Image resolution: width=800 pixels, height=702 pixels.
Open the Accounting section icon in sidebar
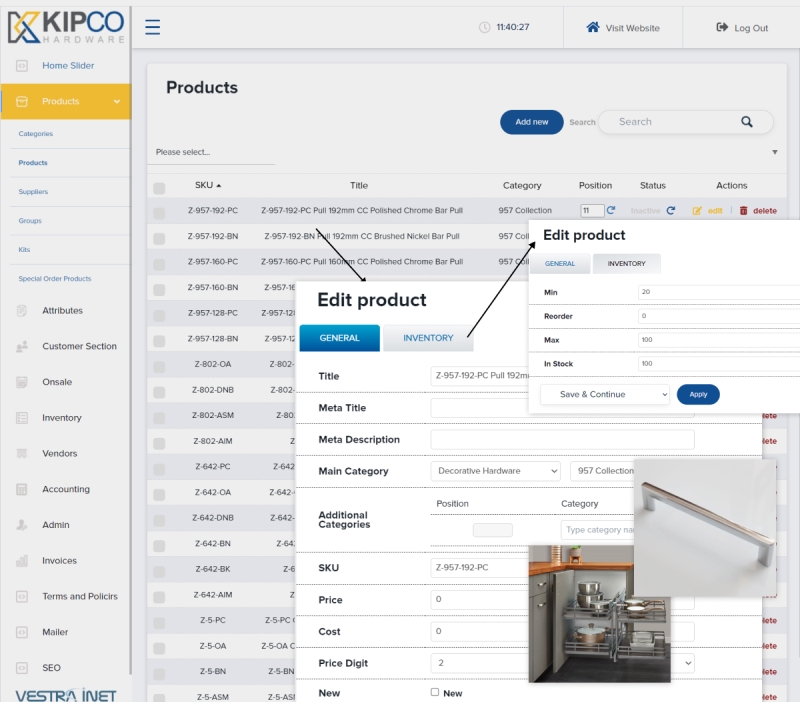pos(22,489)
